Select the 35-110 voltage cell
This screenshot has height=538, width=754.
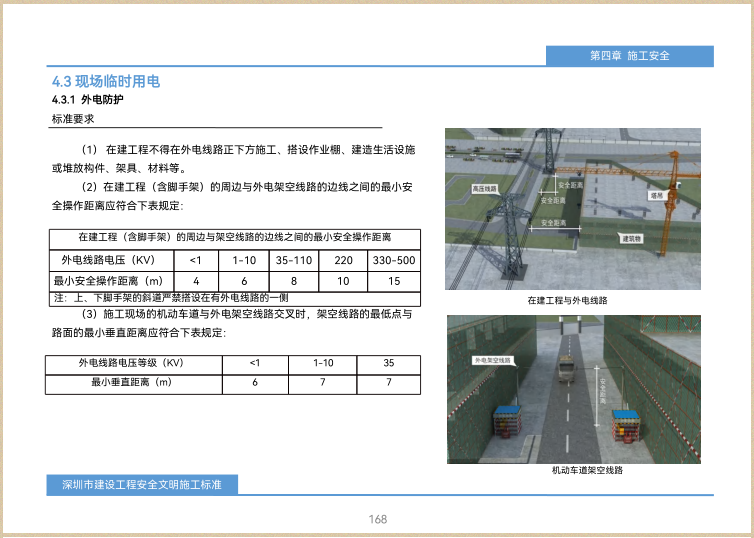(293, 260)
